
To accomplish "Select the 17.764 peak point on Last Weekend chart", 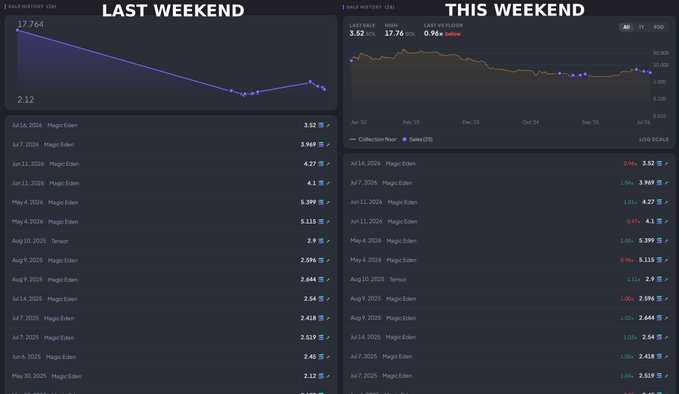I will click(17, 30).
